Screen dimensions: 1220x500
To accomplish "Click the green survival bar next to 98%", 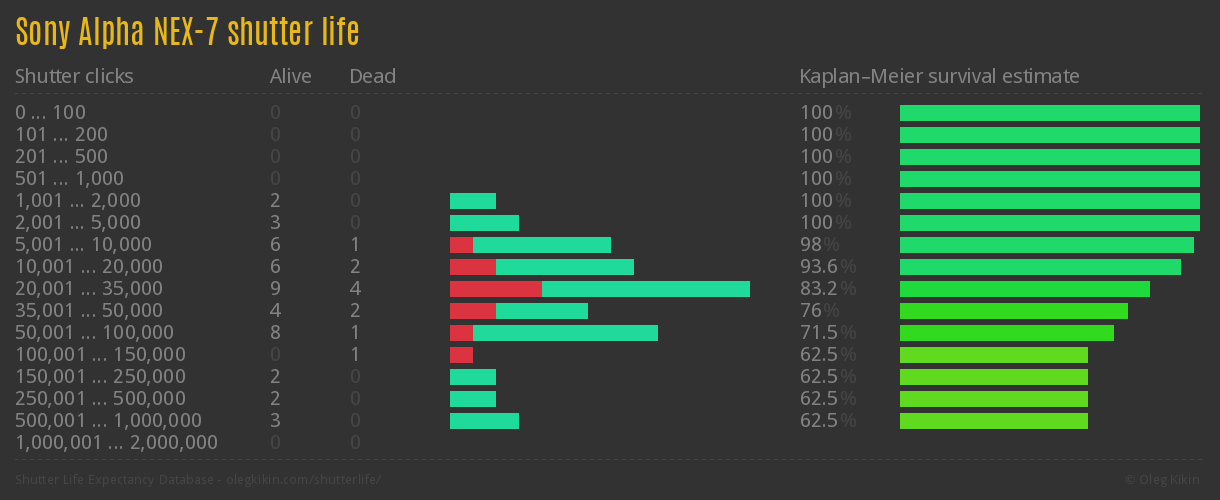I will 1046,245.
